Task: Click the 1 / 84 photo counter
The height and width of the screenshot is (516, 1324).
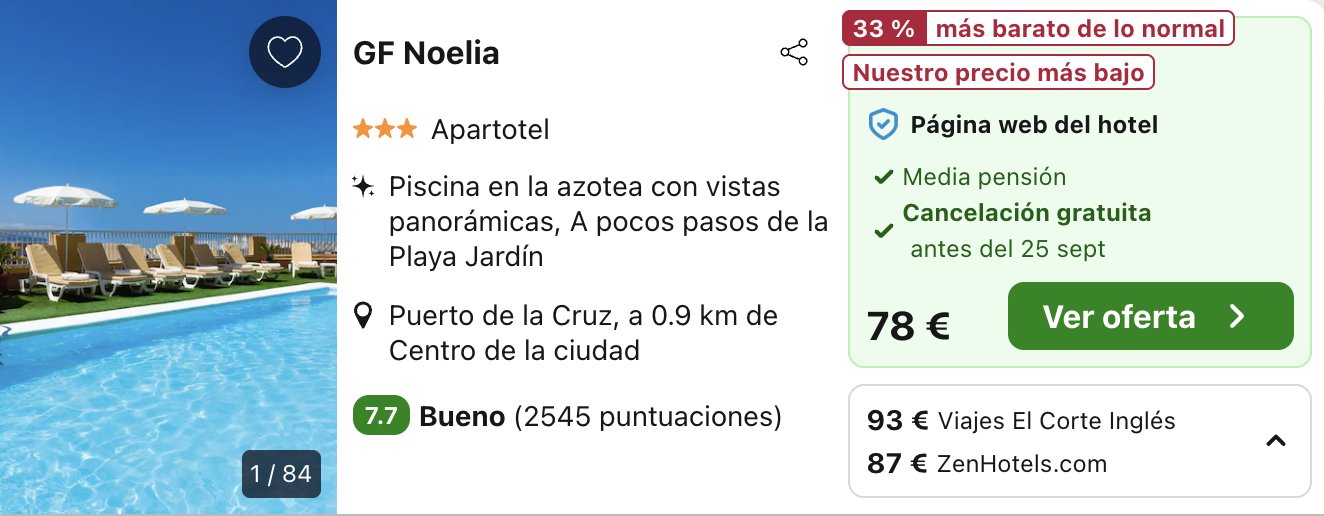Action: (282, 473)
